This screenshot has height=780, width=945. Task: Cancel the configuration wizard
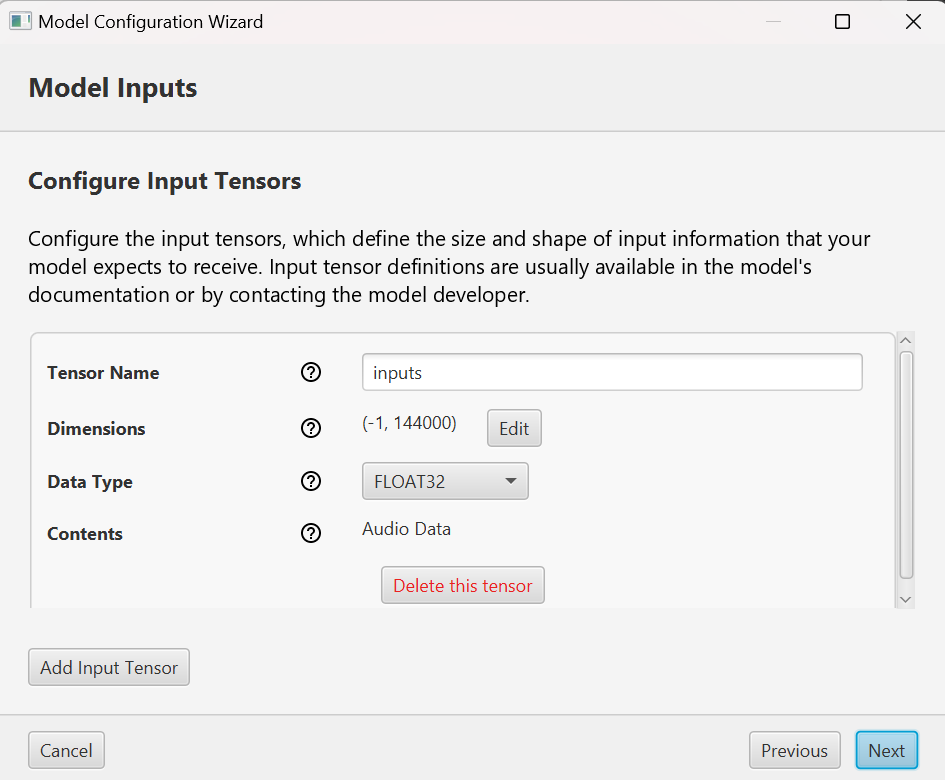66,751
